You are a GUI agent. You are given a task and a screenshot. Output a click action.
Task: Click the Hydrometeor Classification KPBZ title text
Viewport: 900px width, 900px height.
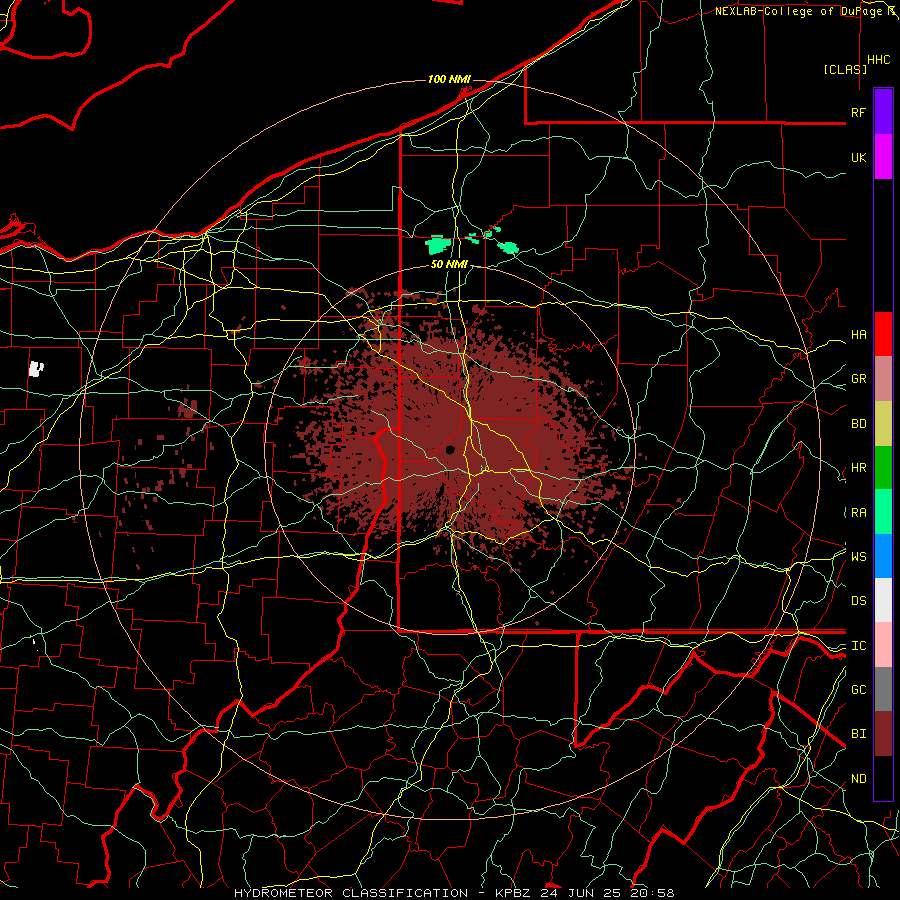pyautogui.click(x=454, y=893)
